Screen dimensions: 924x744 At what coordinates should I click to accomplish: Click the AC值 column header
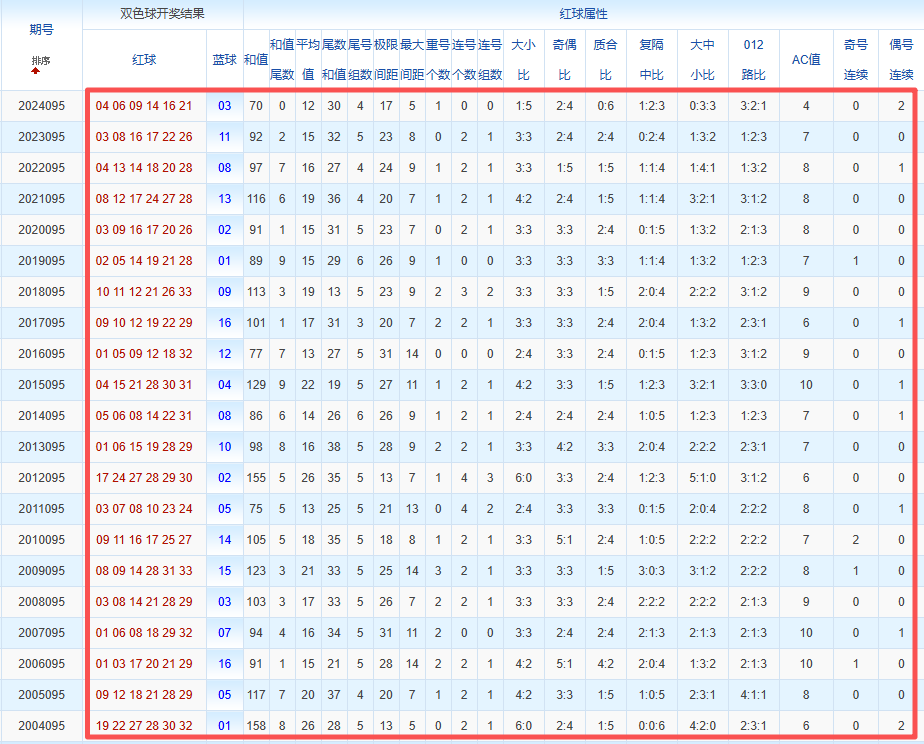click(x=806, y=60)
